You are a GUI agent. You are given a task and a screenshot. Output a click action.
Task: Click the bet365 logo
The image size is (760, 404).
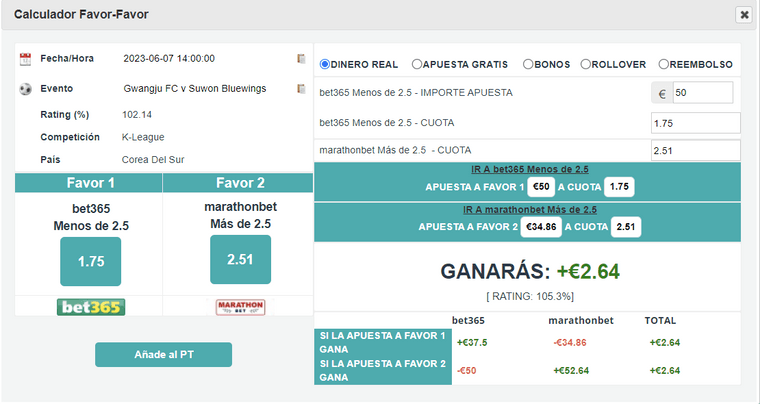coord(91,307)
